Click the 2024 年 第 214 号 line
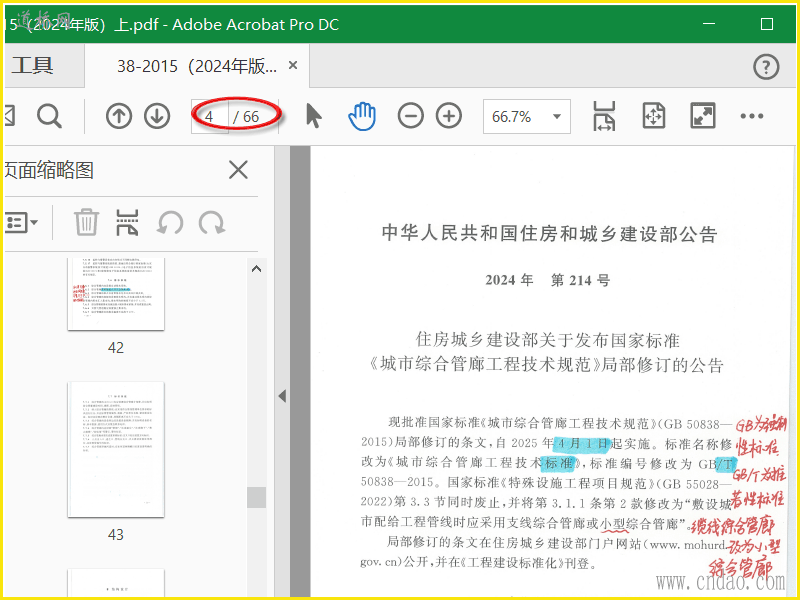This screenshot has height=600, width=800. [x=547, y=280]
